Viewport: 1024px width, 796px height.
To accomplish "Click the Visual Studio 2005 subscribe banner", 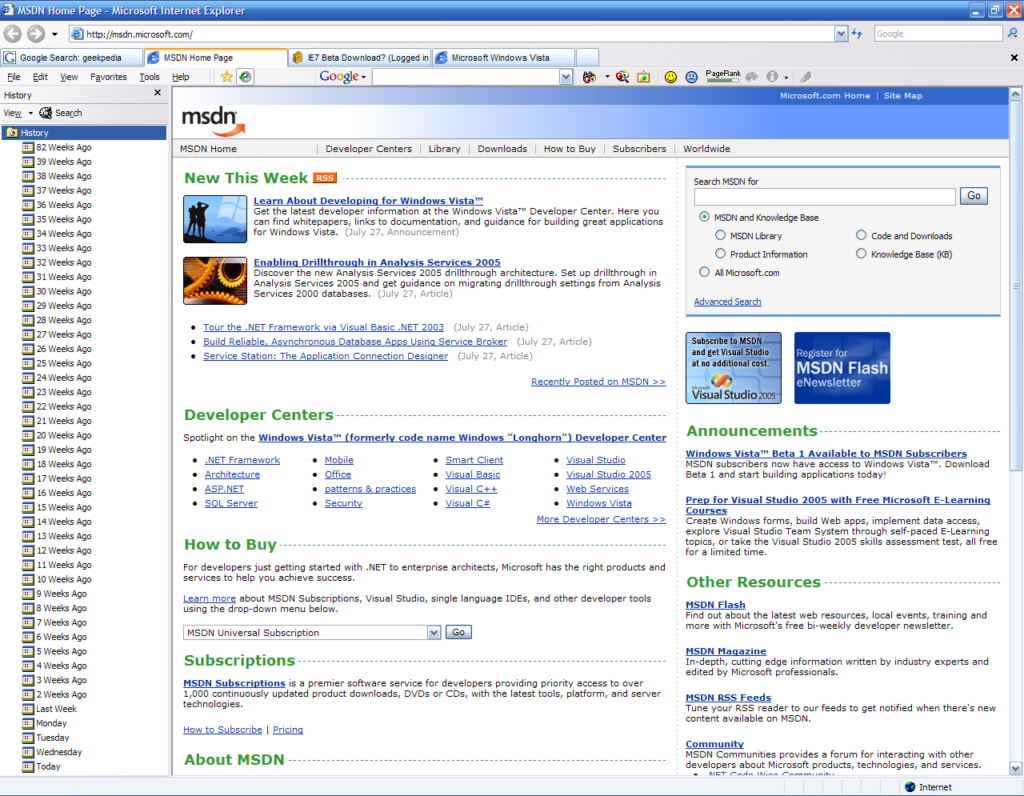I will (733, 368).
